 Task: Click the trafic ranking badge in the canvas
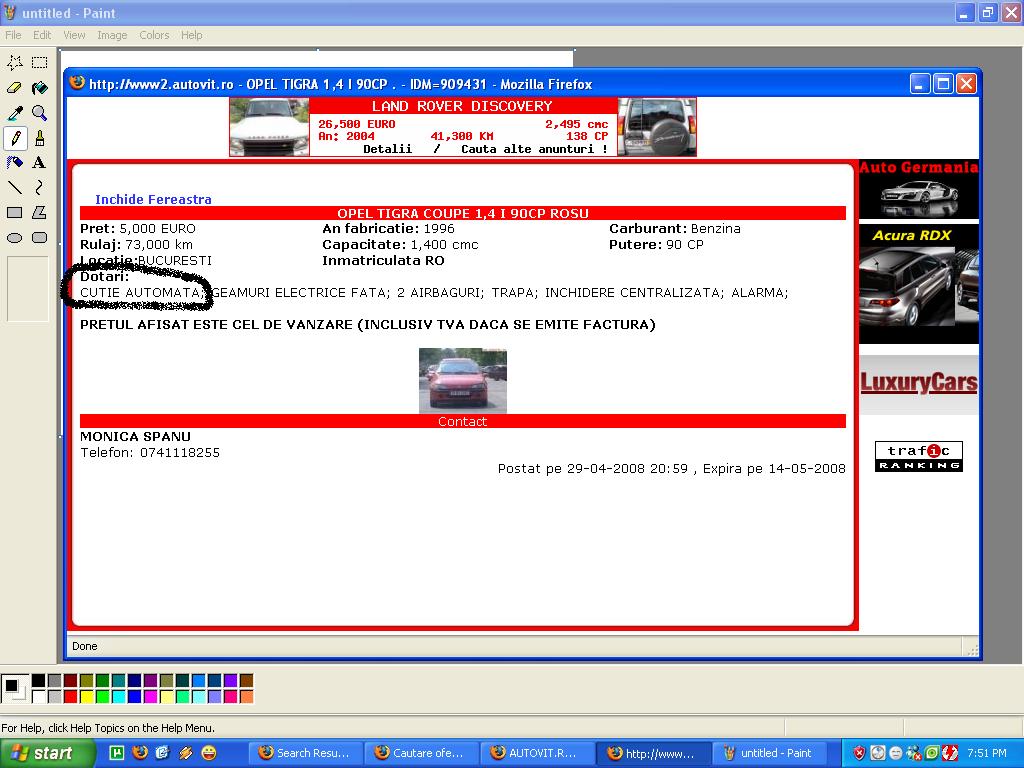click(919, 456)
